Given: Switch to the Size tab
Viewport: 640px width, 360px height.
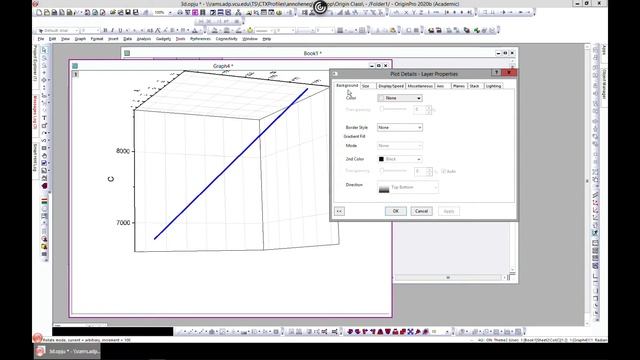Looking at the screenshot, I should coord(366,86).
